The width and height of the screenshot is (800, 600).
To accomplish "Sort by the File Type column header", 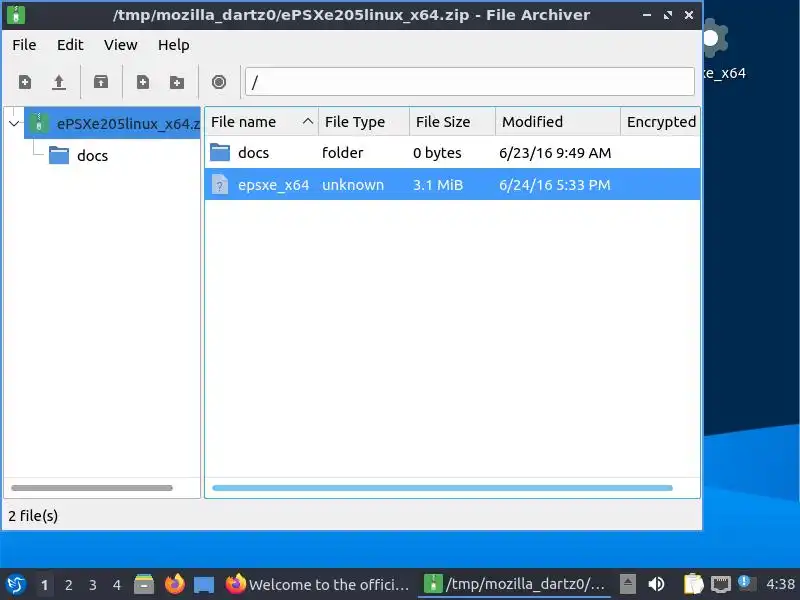I will click(364, 122).
